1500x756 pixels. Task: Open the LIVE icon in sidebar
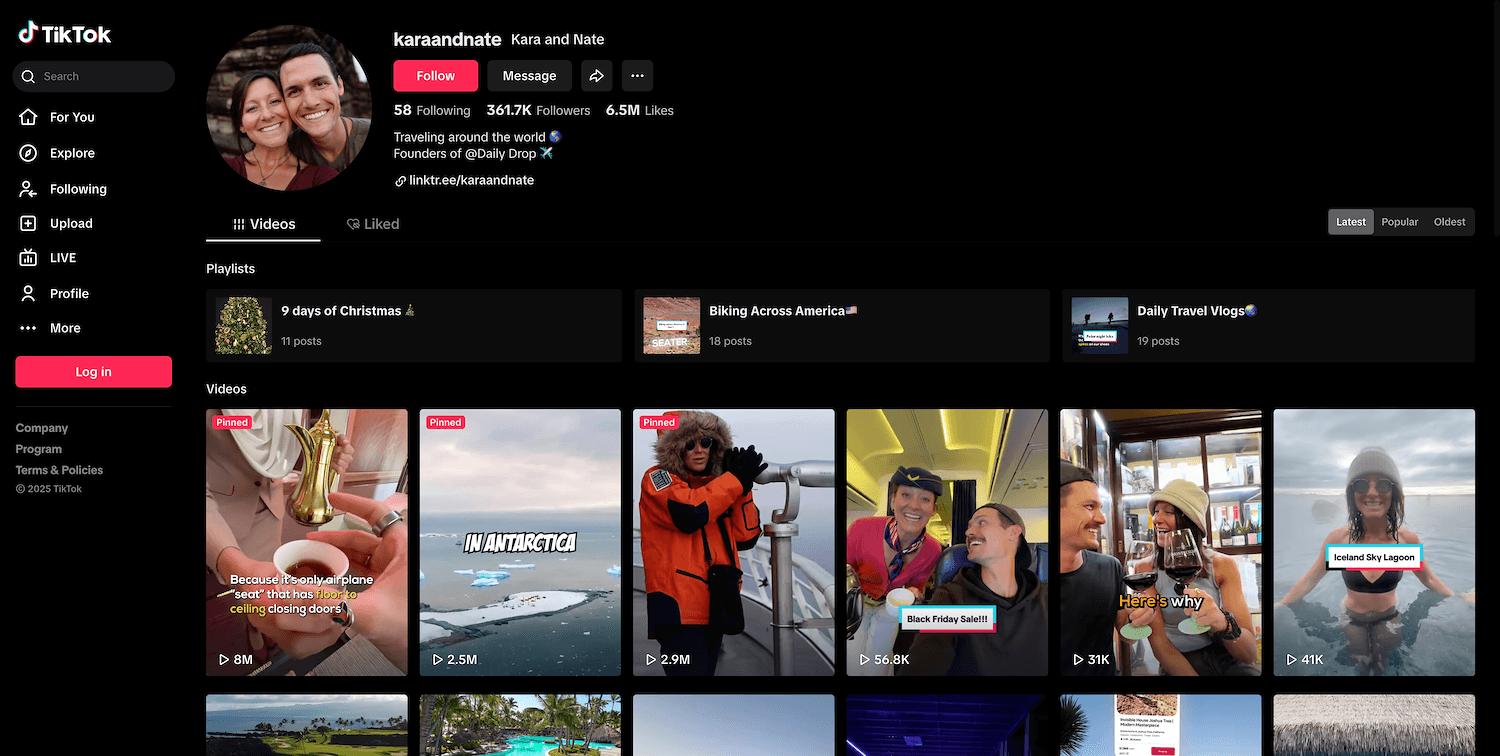point(29,258)
